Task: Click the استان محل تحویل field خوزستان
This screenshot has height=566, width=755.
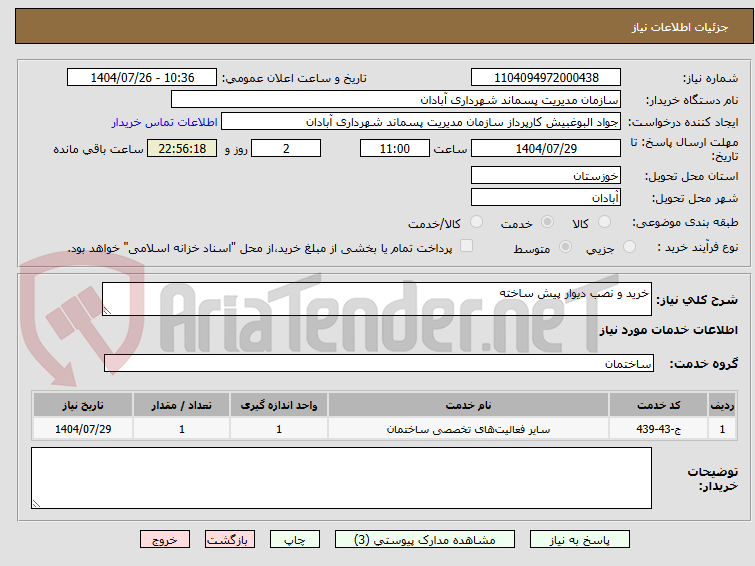Action: coord(546,175)
